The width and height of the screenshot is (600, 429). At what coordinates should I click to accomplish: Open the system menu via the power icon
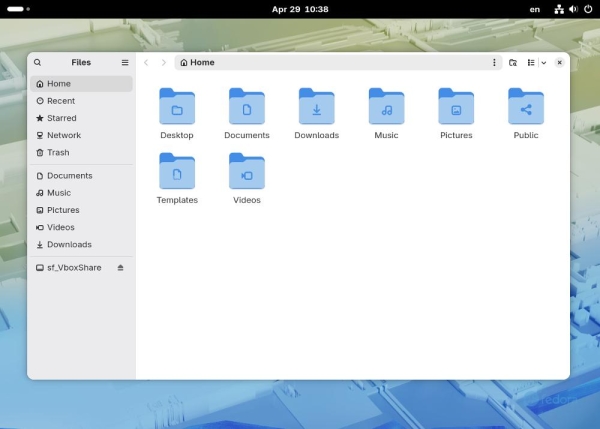(x=586, y=9)
